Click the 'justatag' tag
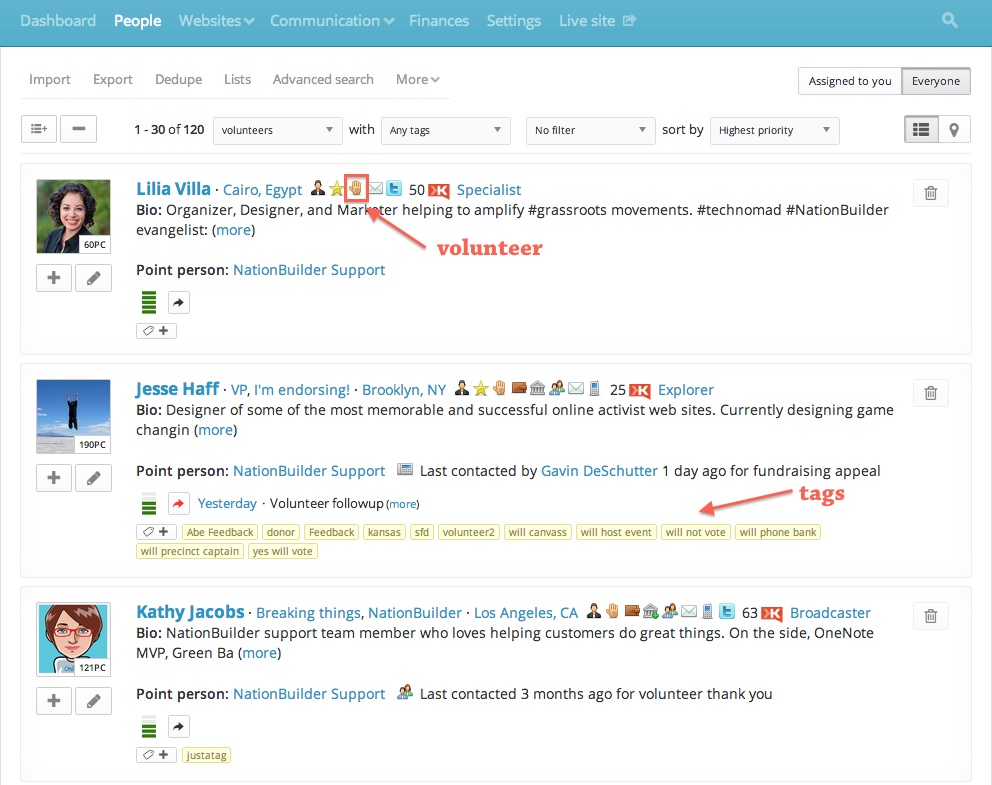This screenshot has width=992, height=785. (x=206, y=755)
